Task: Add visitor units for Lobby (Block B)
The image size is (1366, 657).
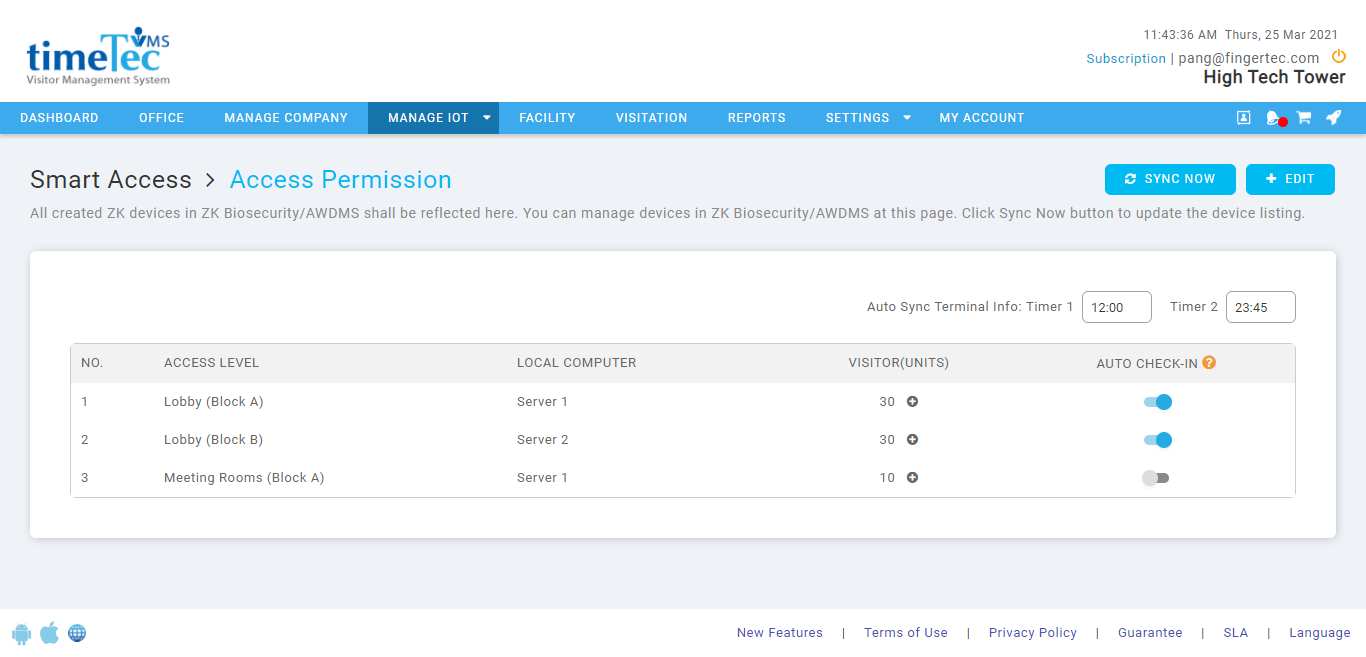Action: [912, 440]
